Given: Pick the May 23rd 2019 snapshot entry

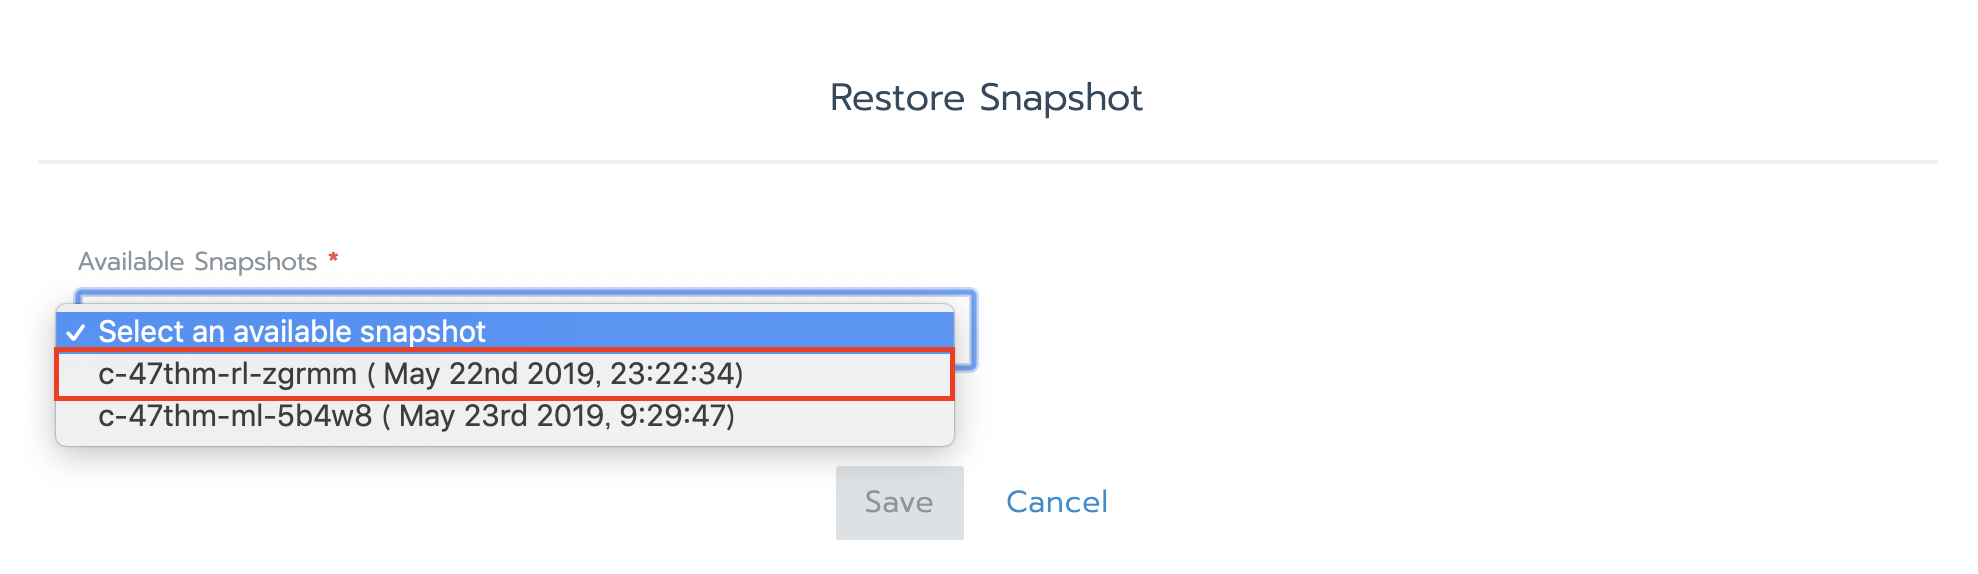Looking at the screenshot, I should coord(416,416).
